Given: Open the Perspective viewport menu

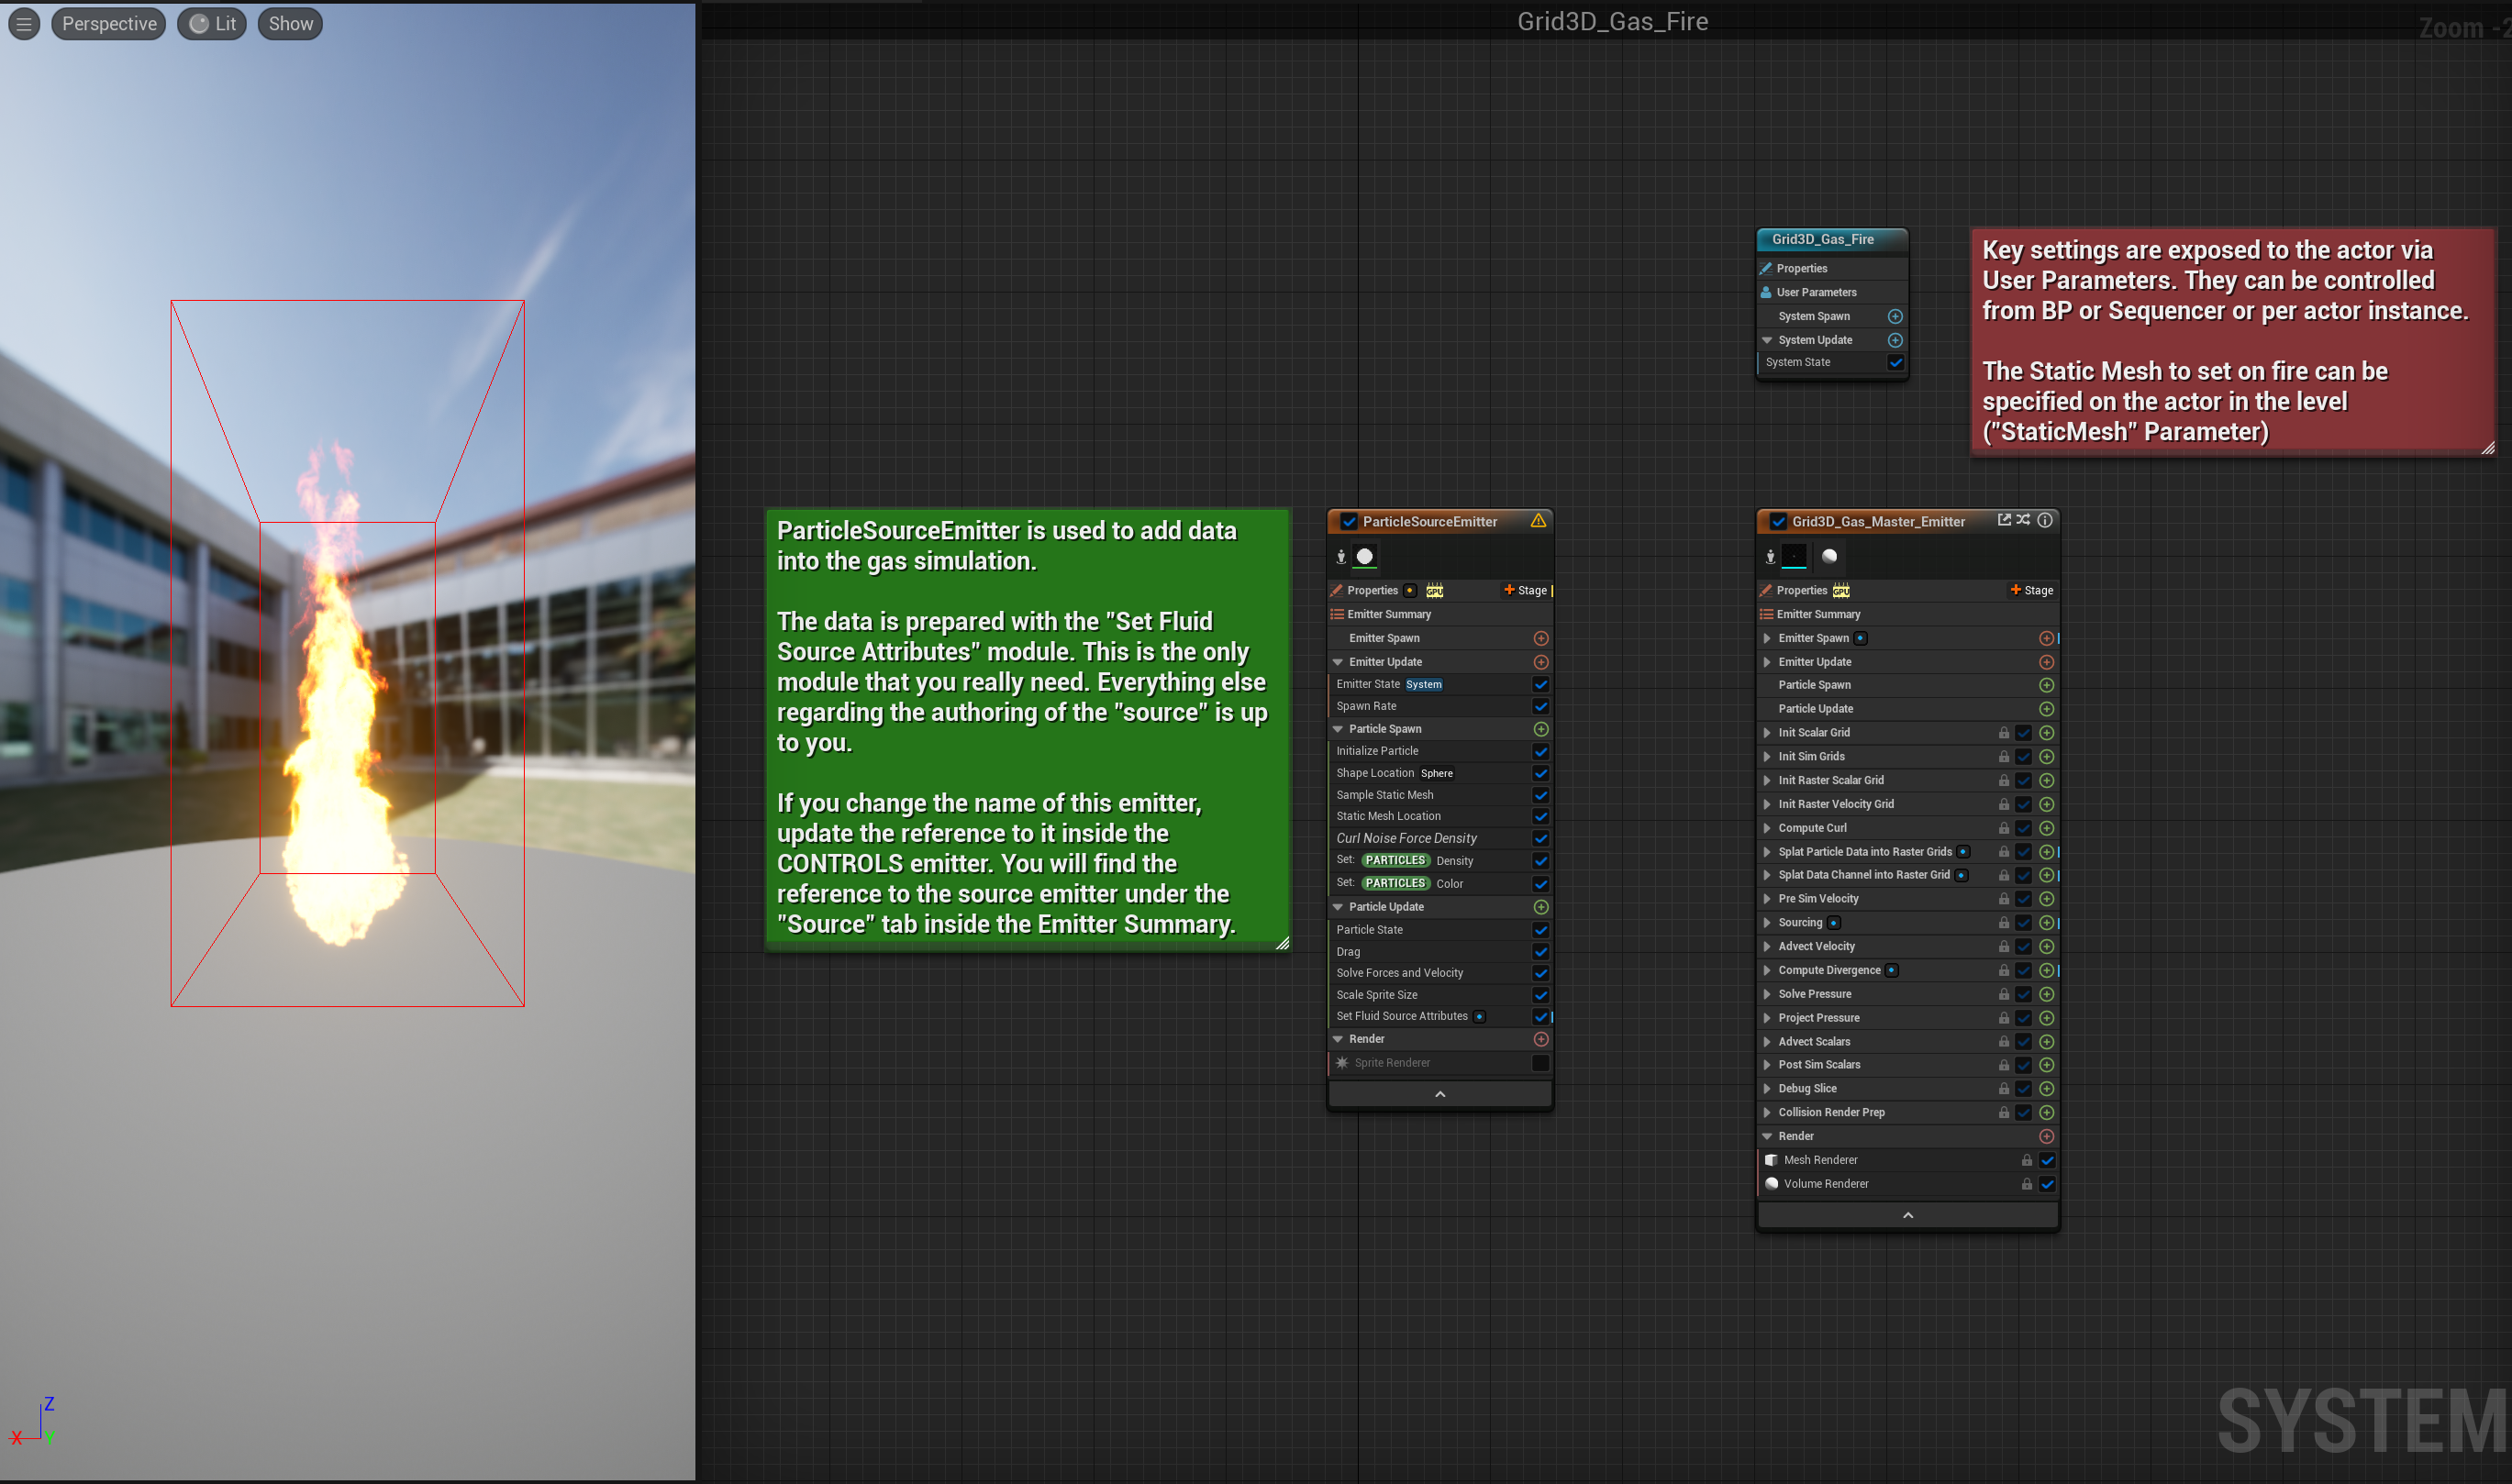Looking at the screenshot, I should pos(109,24).
